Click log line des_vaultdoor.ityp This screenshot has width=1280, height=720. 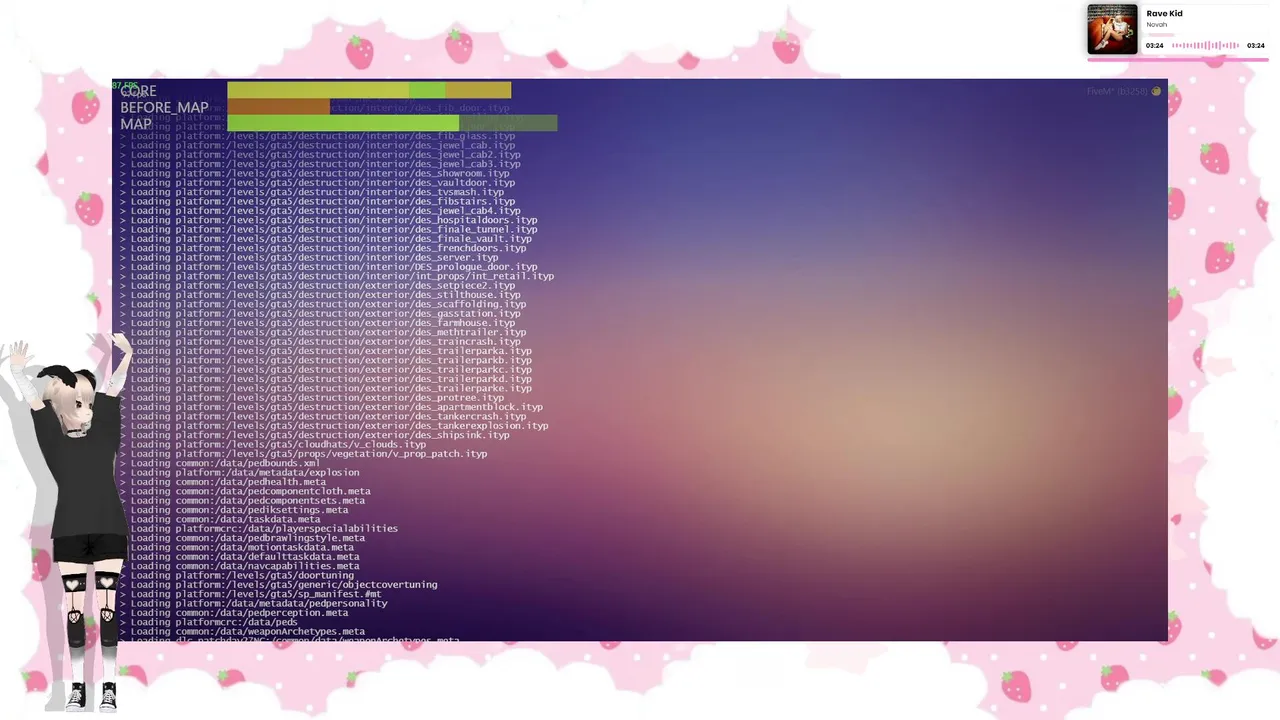[x=318, y=183]
